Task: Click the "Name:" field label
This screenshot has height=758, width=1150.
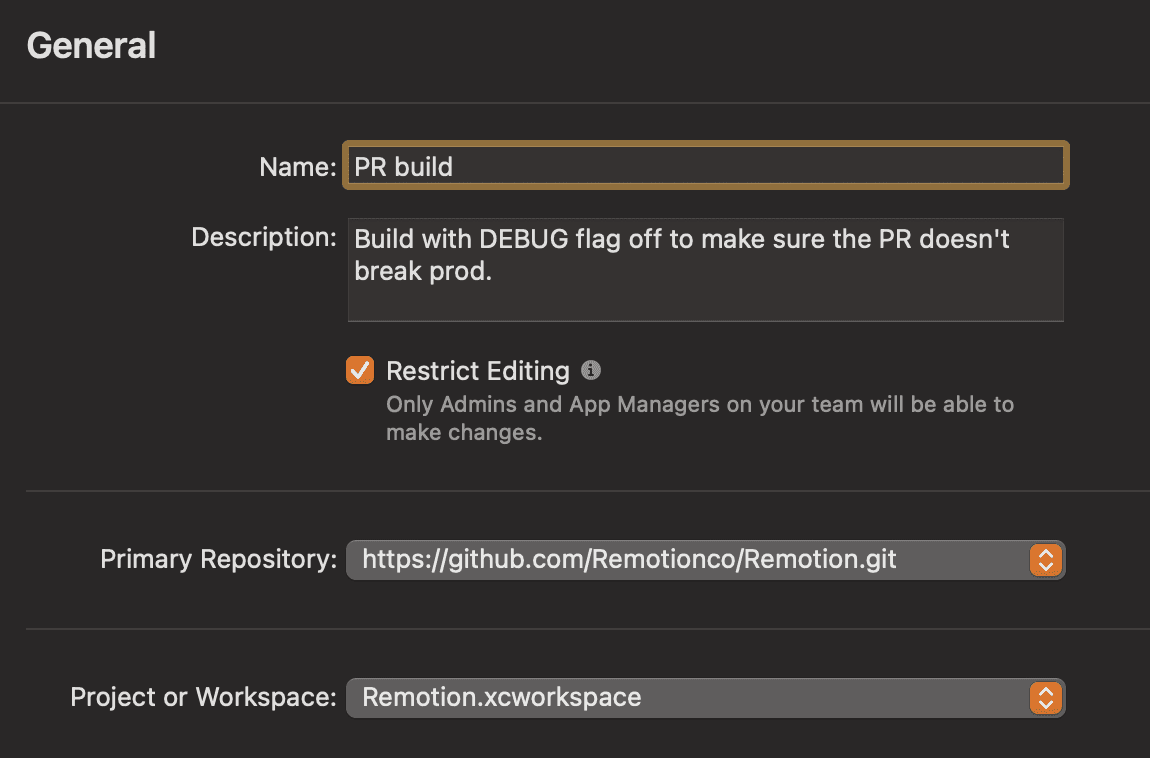Action: coord(297,167)
